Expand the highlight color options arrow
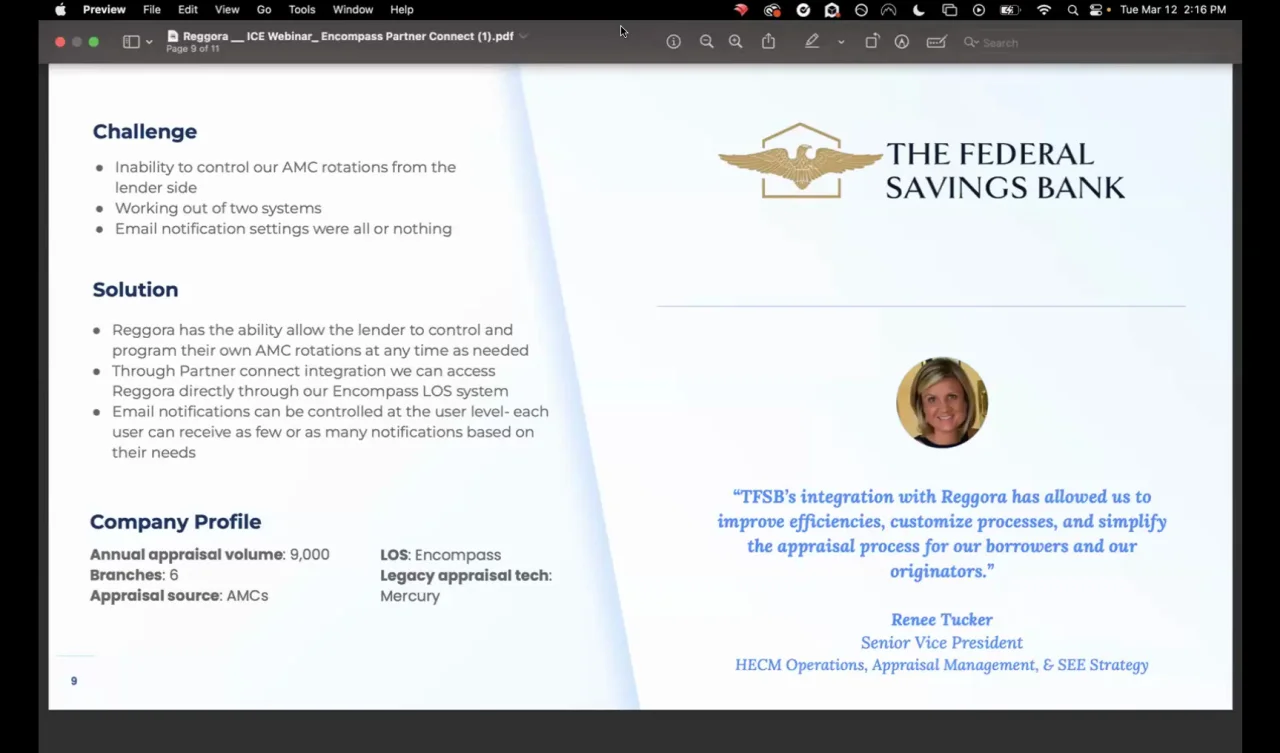This screenshot has height=753, width=1280. (x=841, y=42)
